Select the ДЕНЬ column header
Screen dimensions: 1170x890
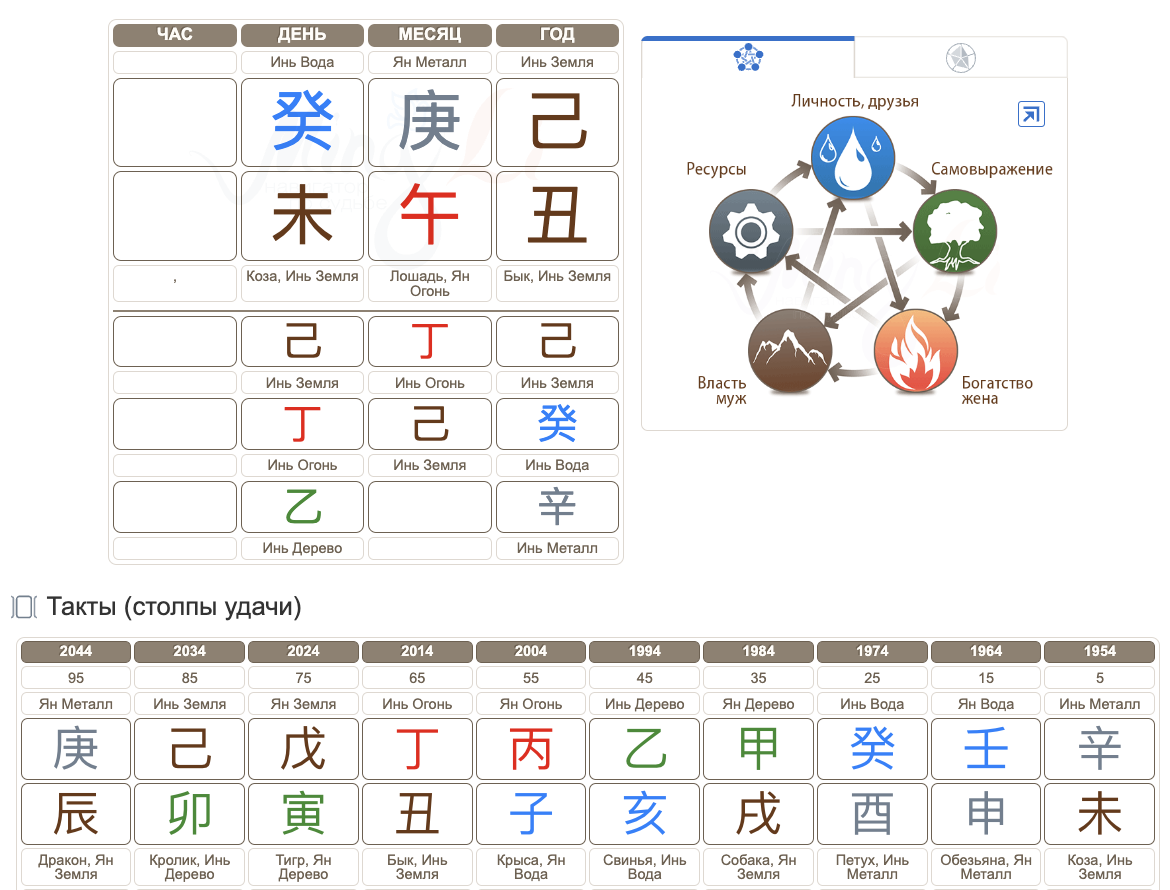pyautogui.click(x=302, y=35)
